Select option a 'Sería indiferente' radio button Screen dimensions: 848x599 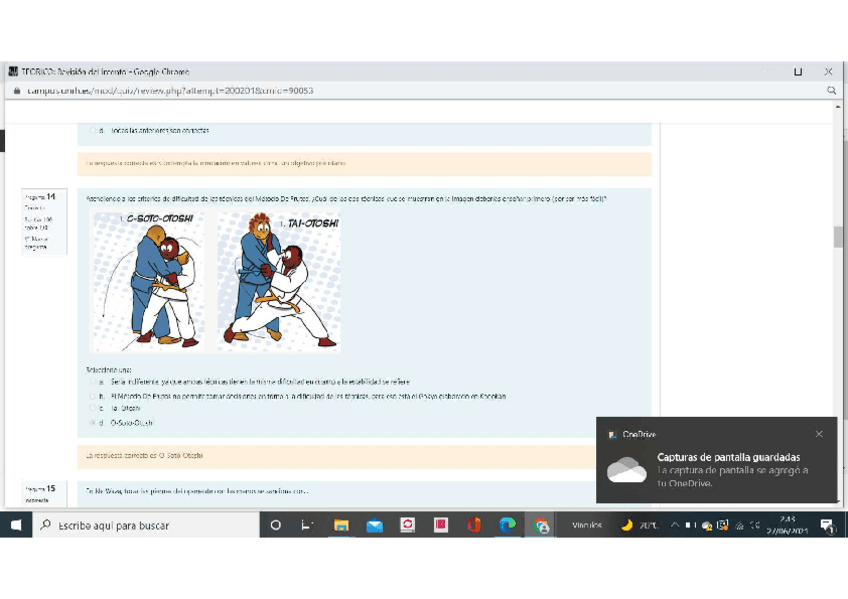pos(92,382)
